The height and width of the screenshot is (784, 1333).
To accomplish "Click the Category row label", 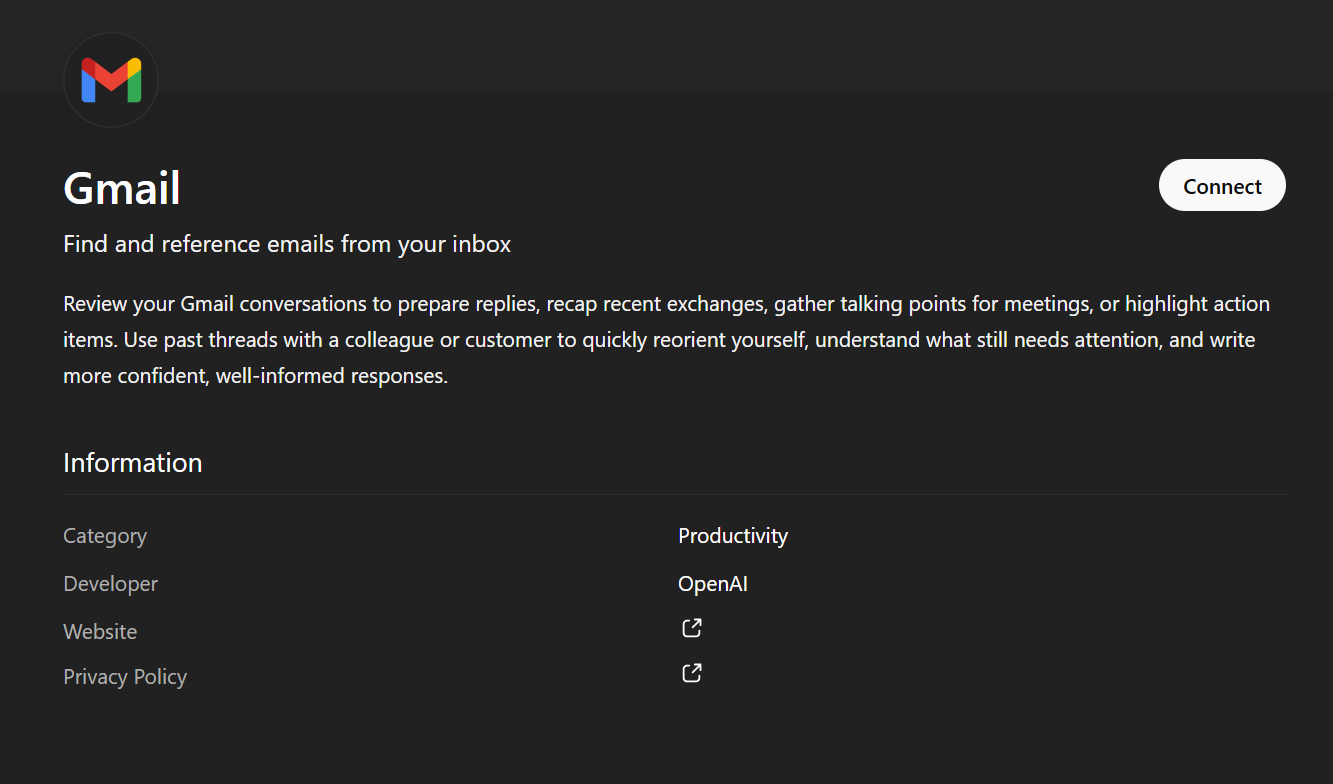I will [x=104, y=535].
